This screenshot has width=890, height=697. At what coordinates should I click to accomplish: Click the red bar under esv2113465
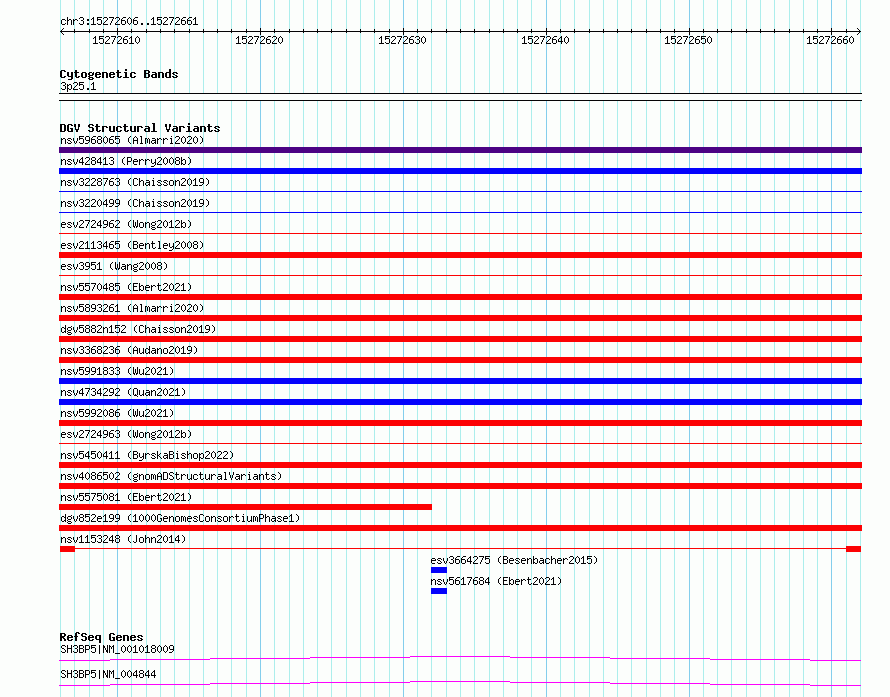460,255
